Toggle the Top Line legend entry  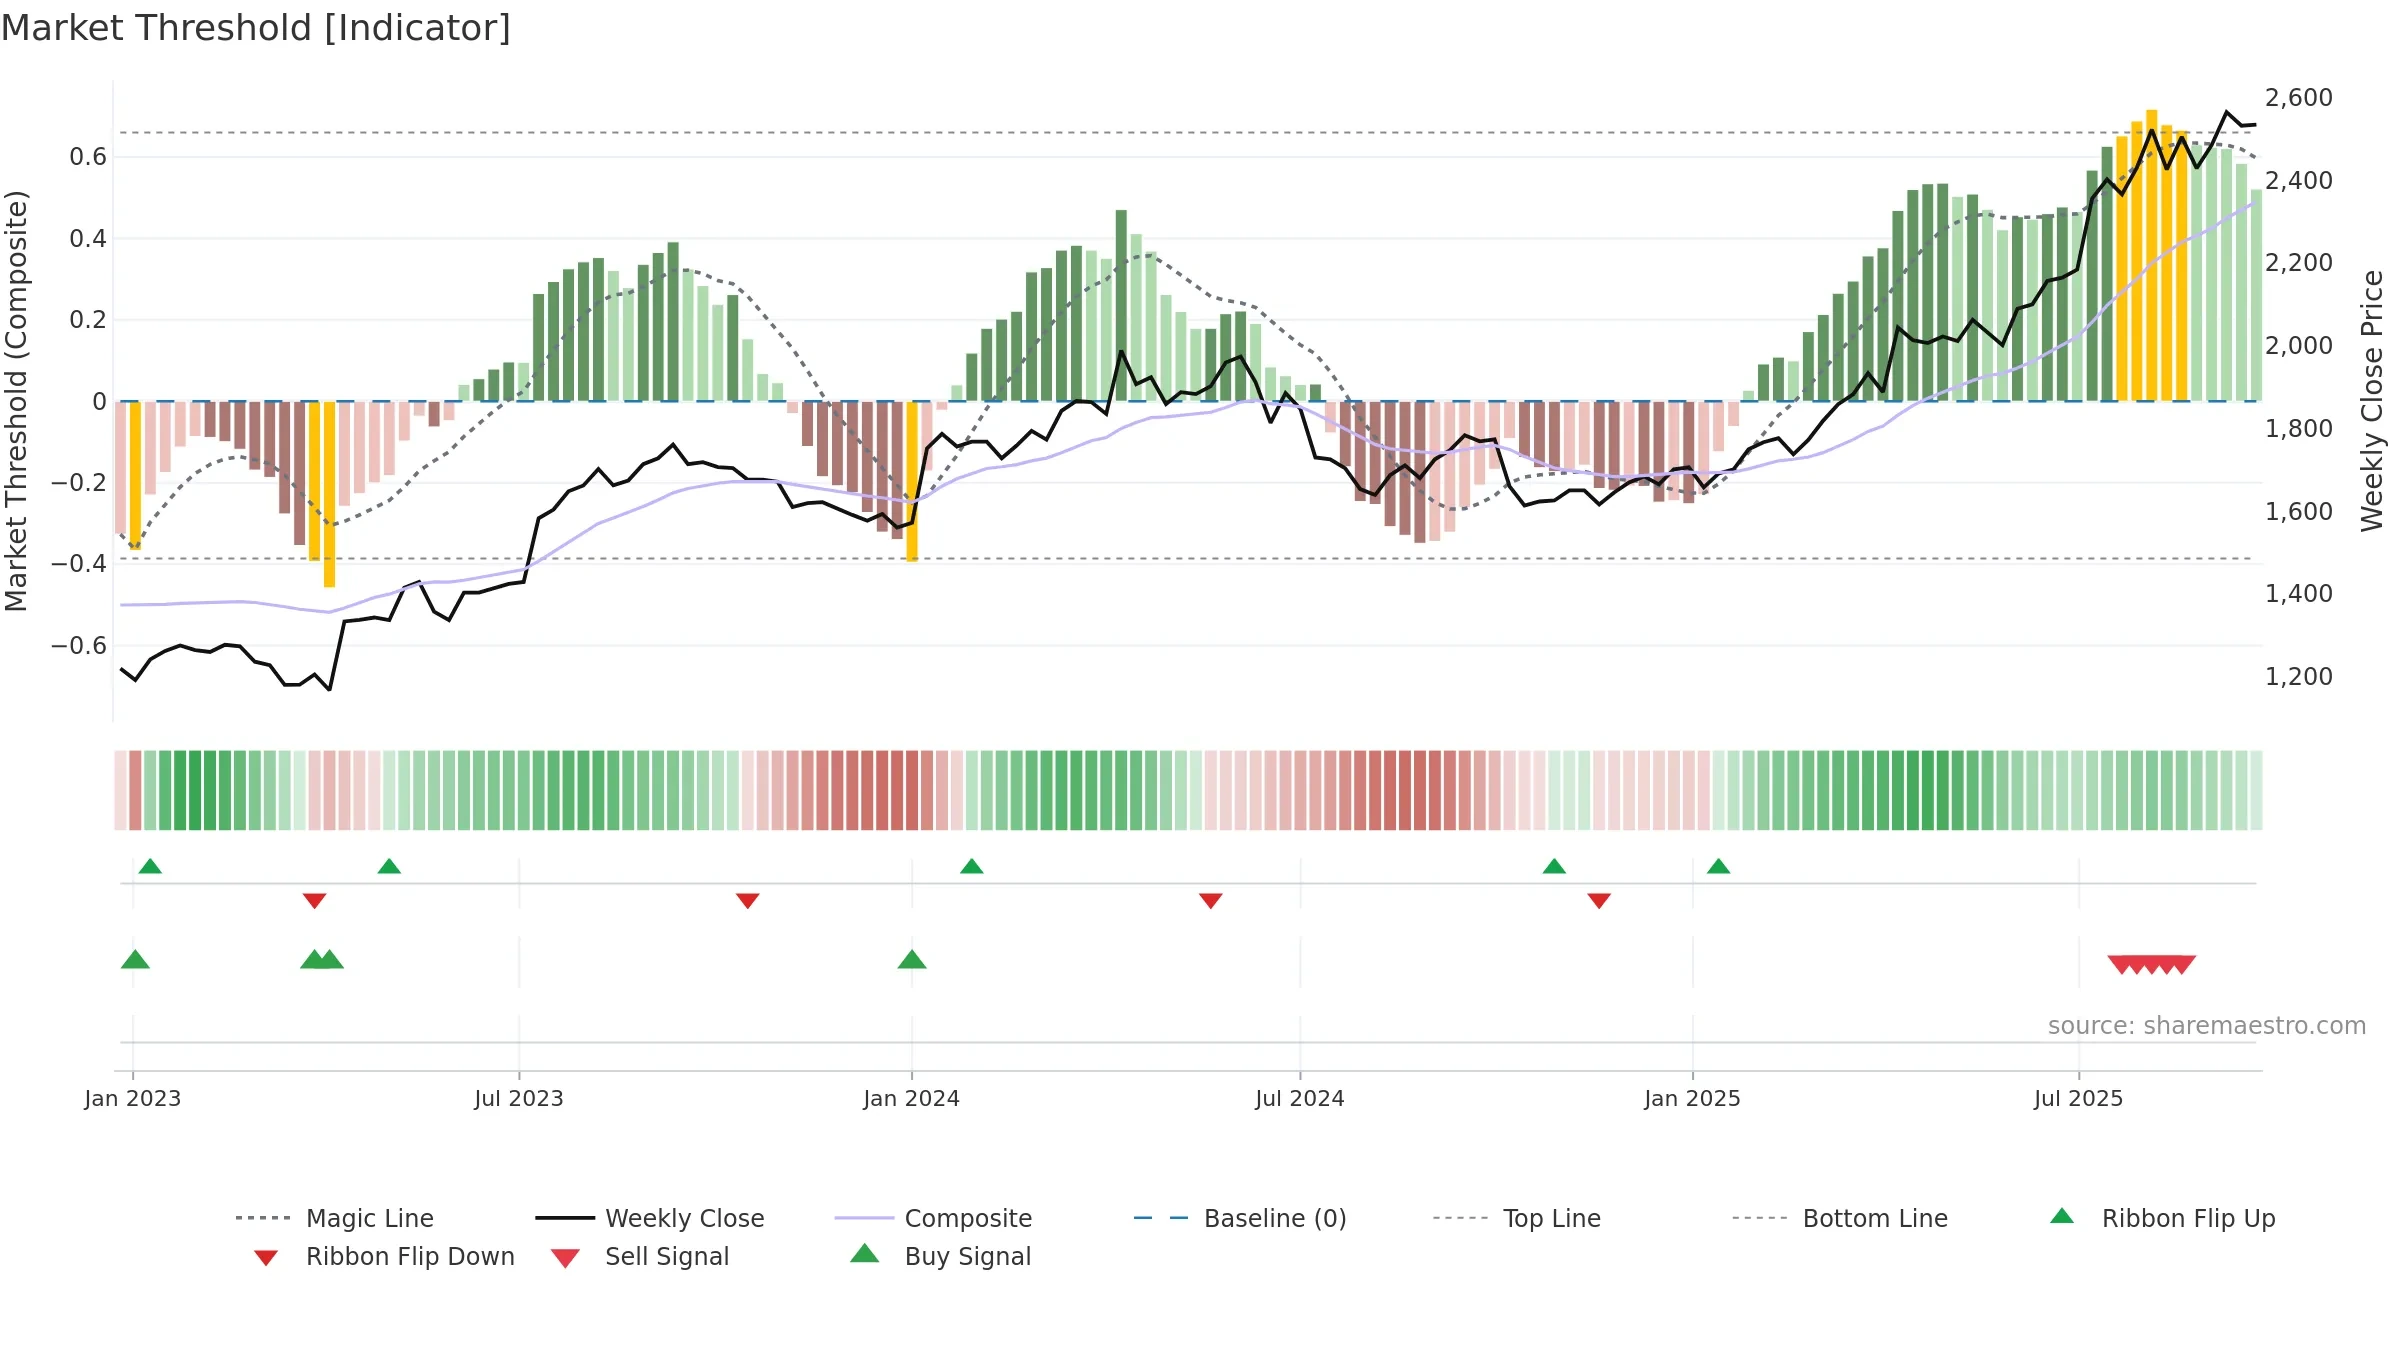1516,1218
